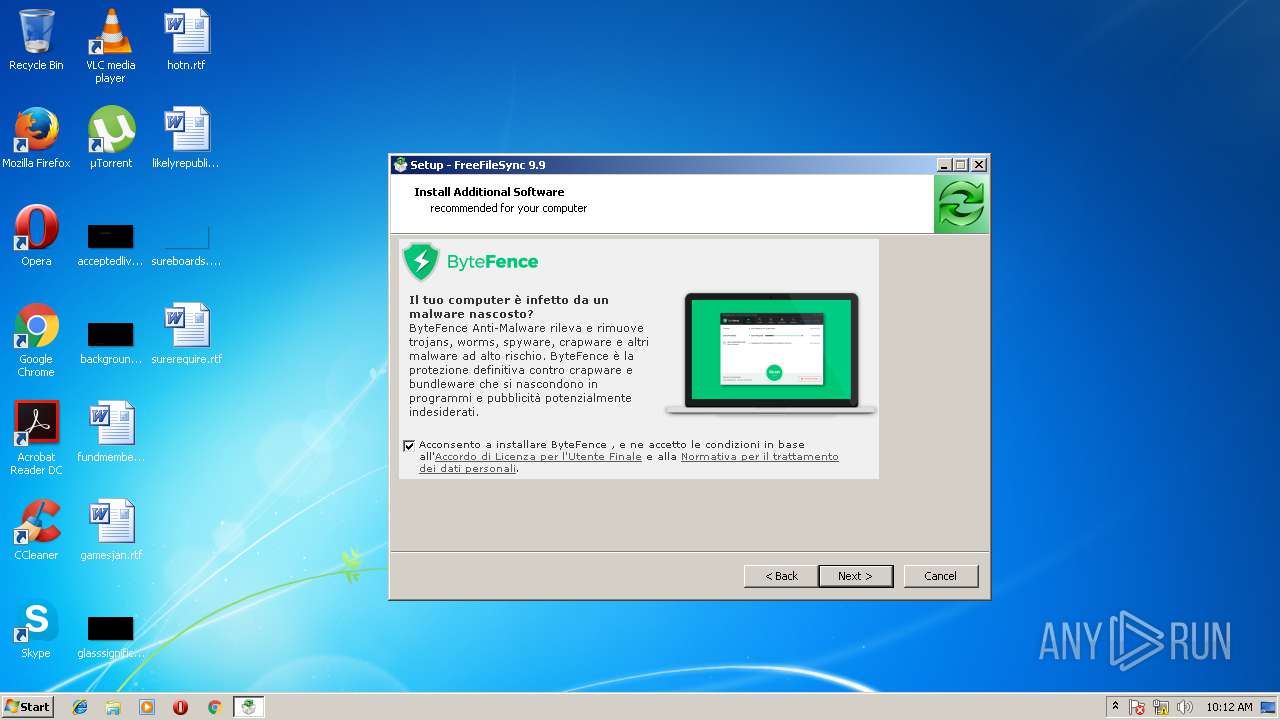Click the Action Center flag tray icon
The height and width of the screenshot is (720, 1280).
tap(1137, 707)
